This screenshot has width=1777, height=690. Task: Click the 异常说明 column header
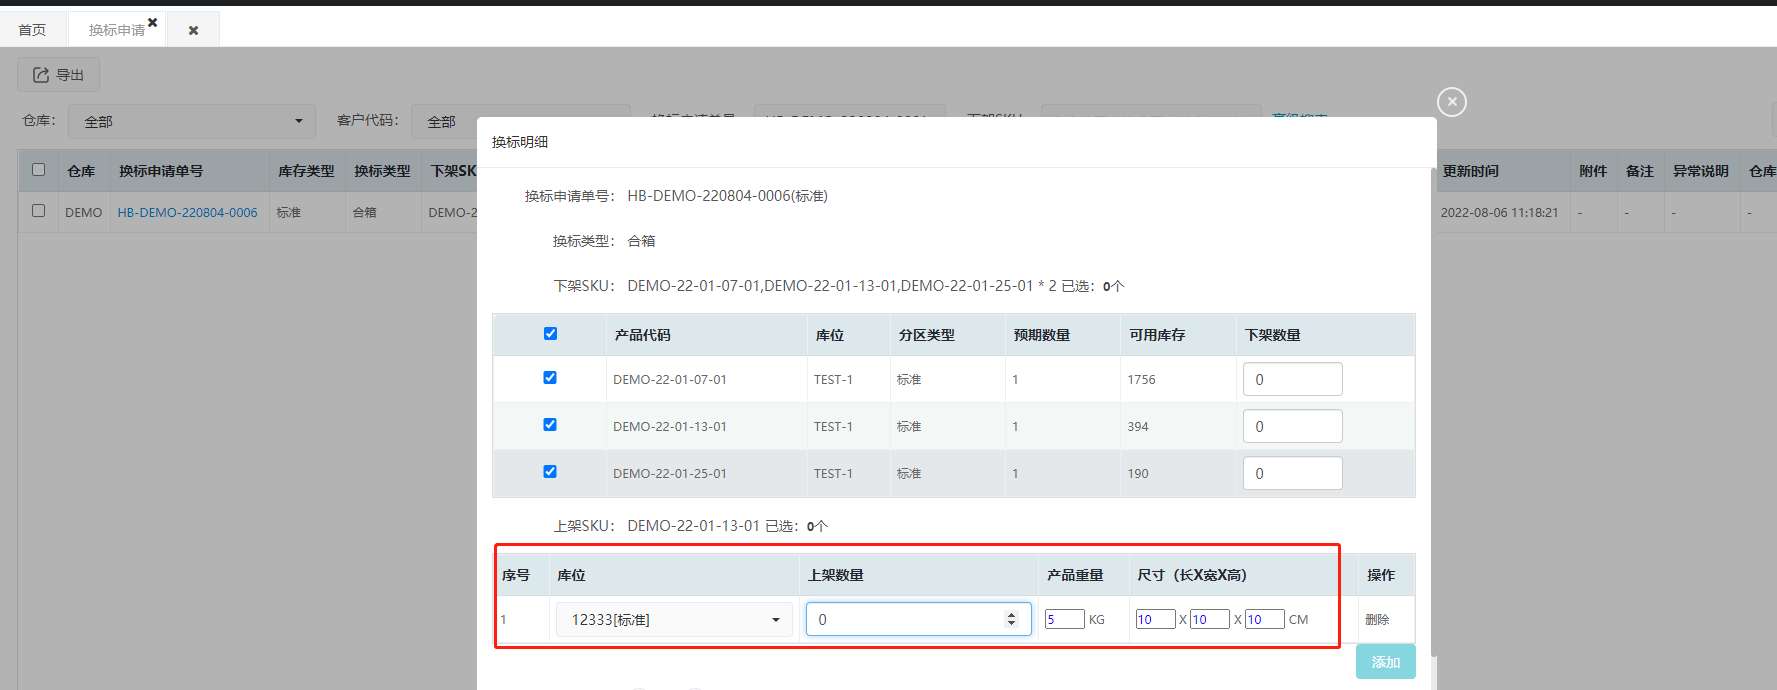[1701, 171]
